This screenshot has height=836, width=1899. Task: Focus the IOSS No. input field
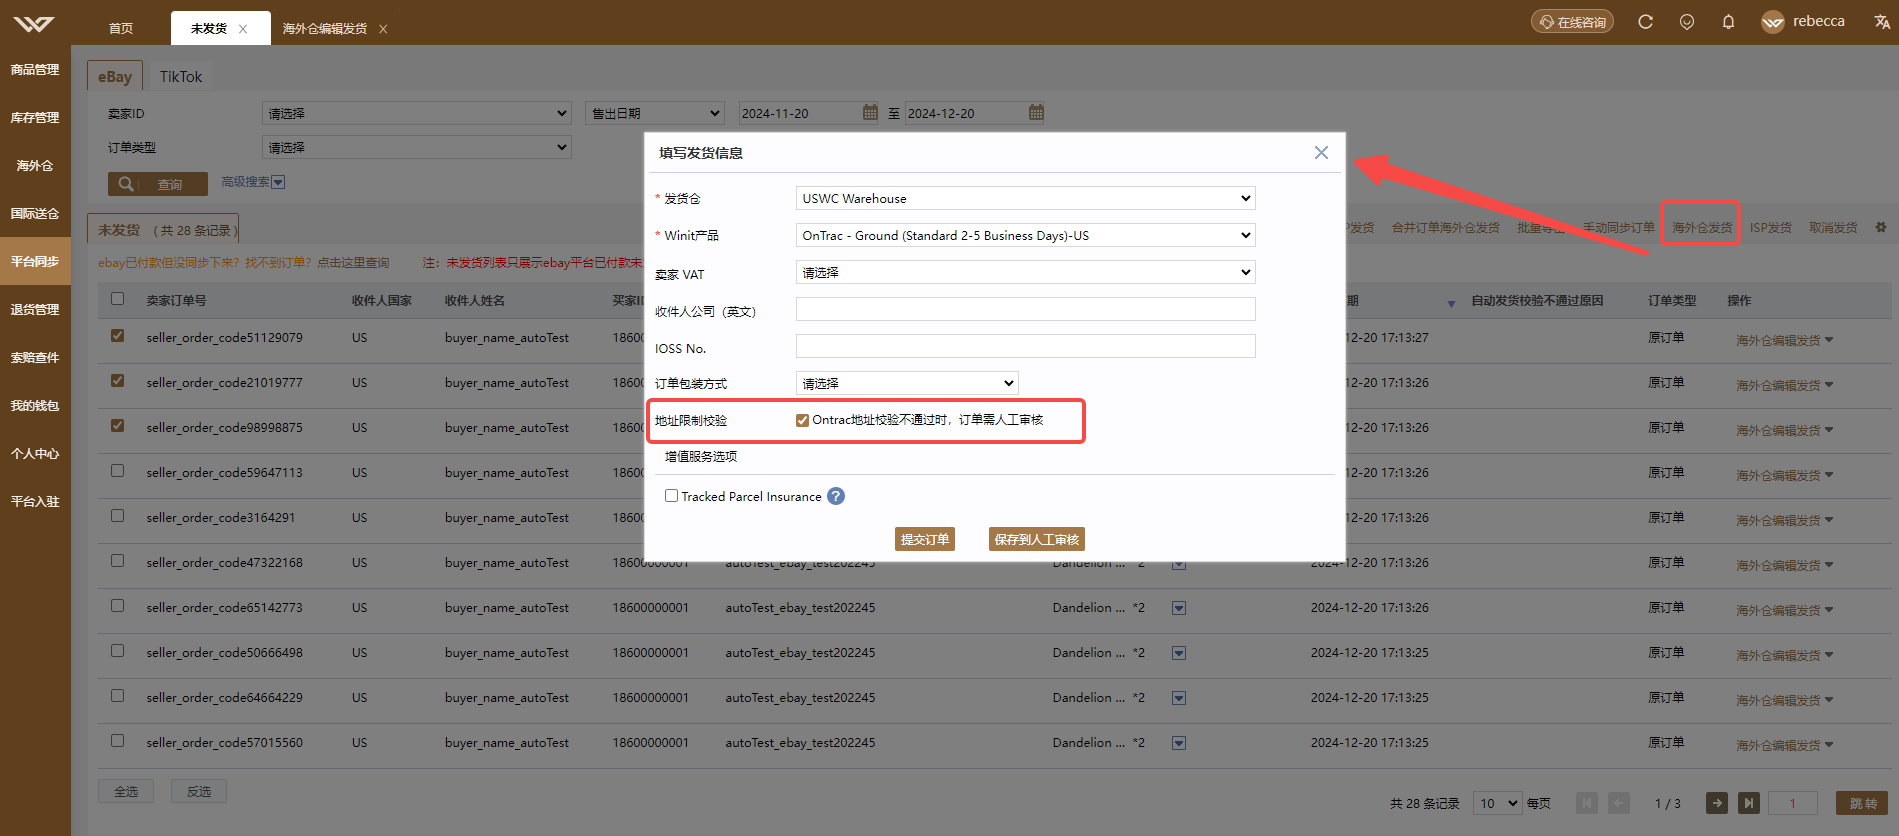[1025, 346]
